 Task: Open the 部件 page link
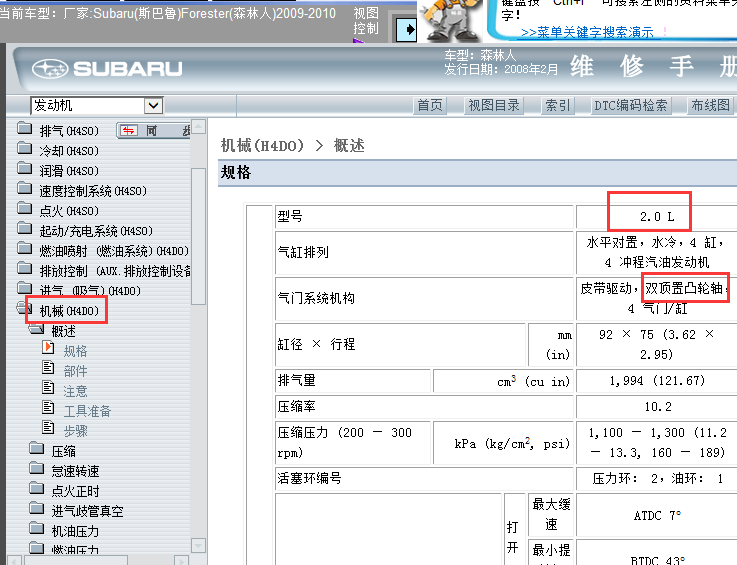[75, 371]
